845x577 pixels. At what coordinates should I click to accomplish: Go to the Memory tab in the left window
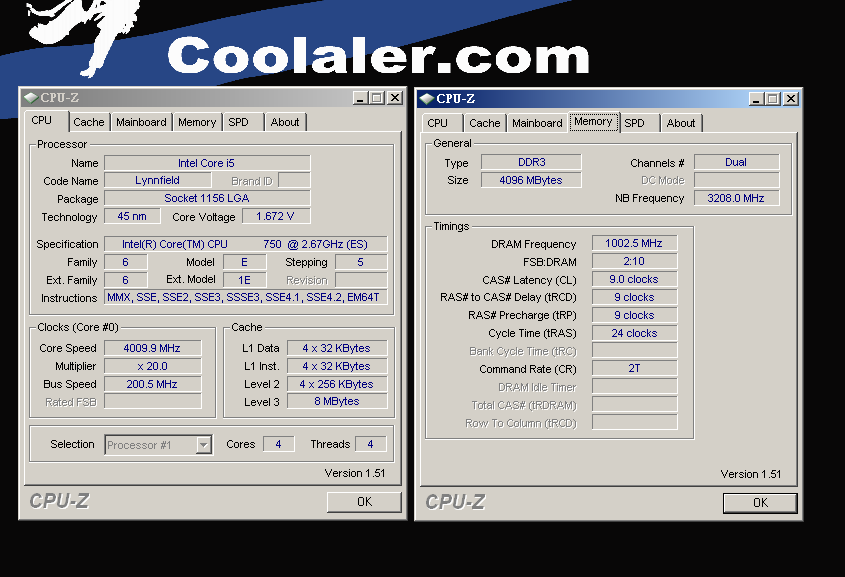pos(197,122)
